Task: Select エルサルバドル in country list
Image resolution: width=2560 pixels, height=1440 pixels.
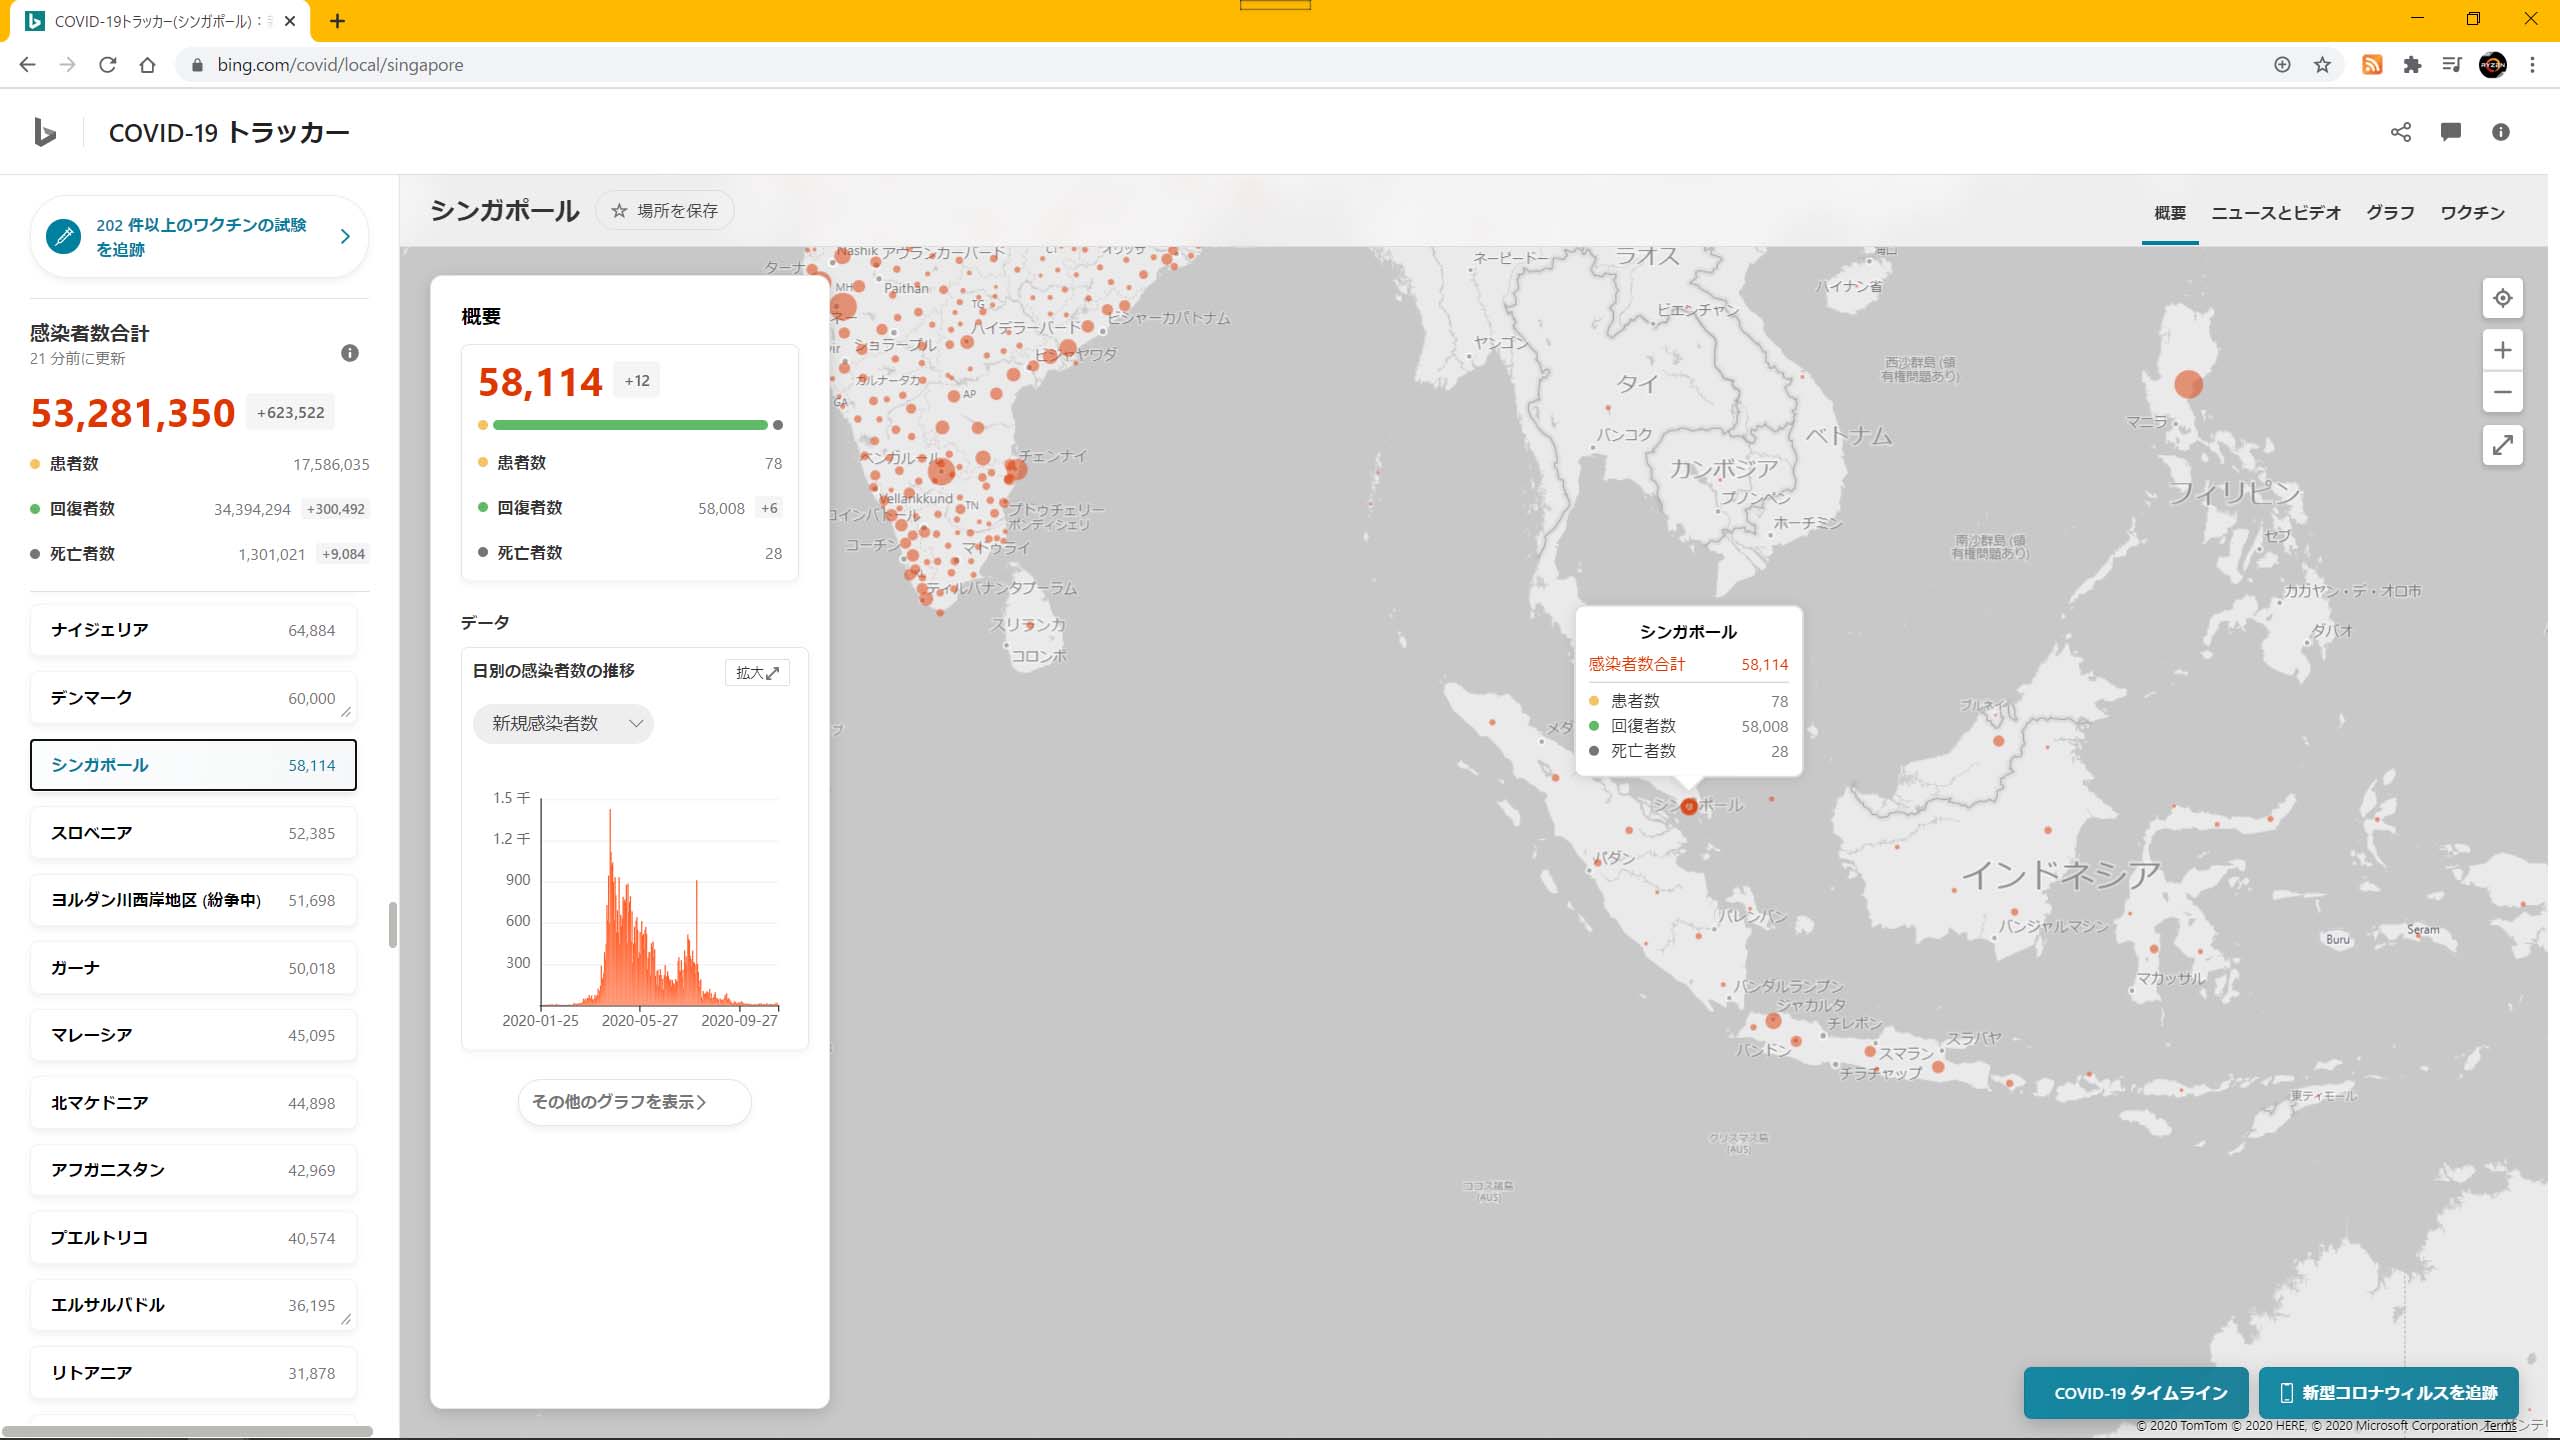Action: point(193,1305)
